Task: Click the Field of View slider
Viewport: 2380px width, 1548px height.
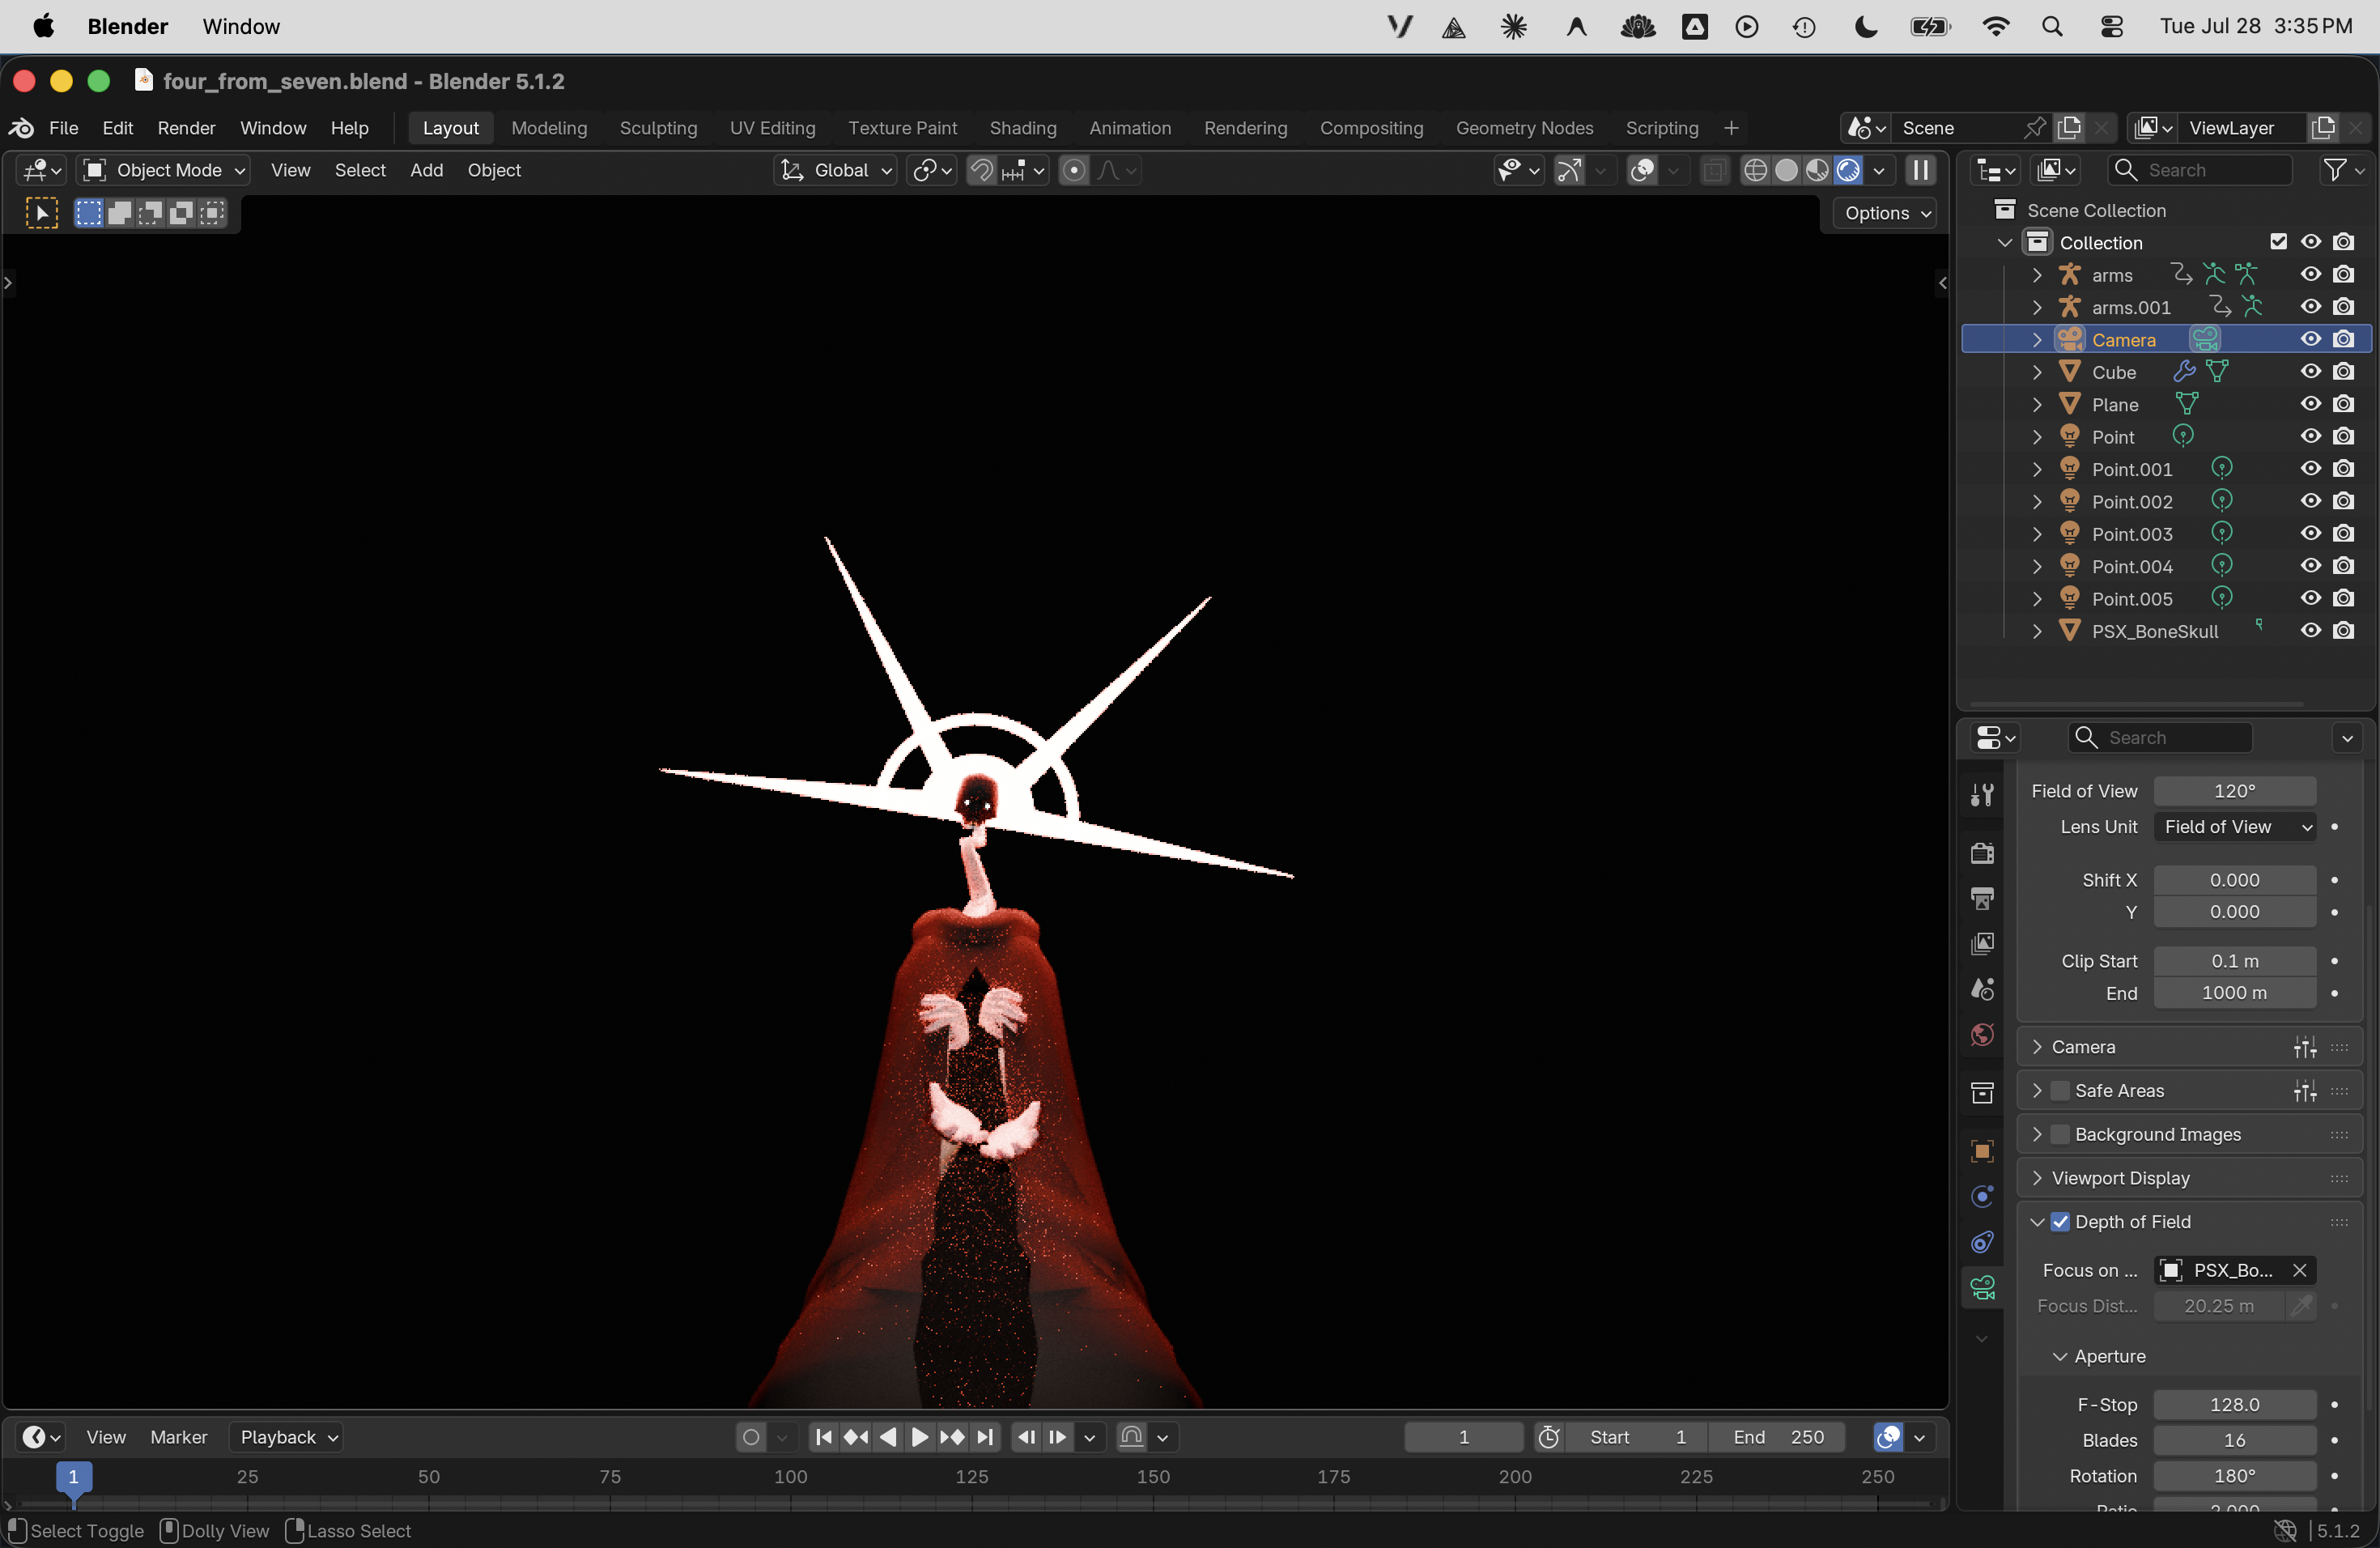Action: point(2235,791)
